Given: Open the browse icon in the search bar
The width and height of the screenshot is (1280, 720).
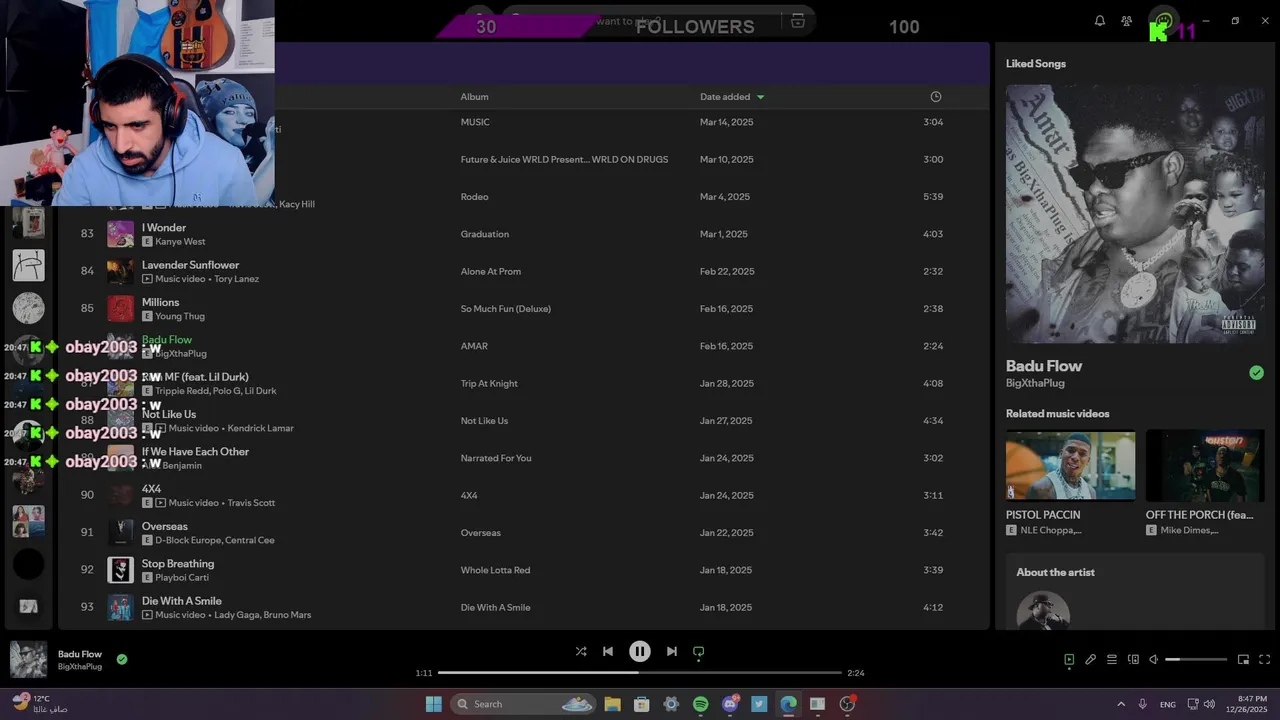Looking at the screenshot, I should (x=798, y=20).
